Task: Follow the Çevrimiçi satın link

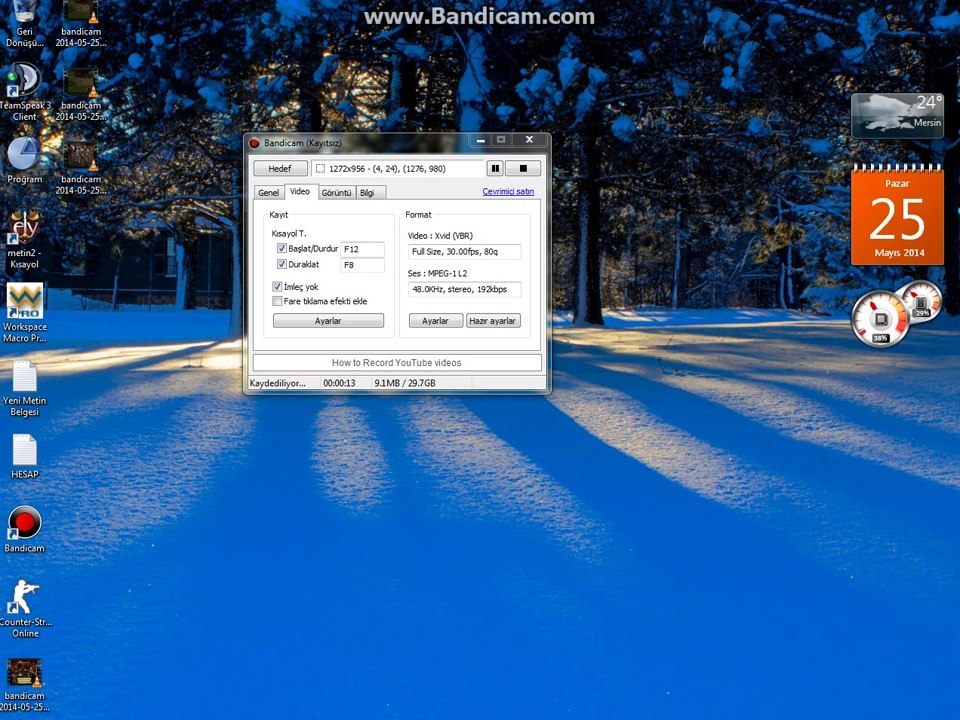Action: pyautogui.click(x=508, y=192)
